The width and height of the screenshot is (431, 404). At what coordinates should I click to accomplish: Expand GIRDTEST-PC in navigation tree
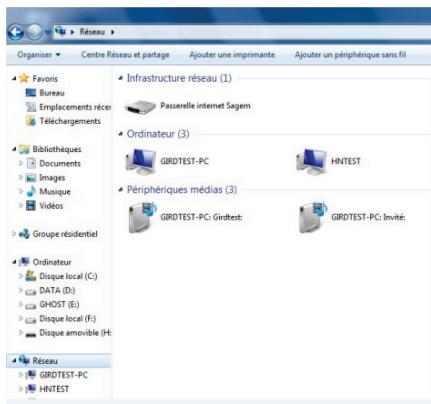tap(21, 375)
